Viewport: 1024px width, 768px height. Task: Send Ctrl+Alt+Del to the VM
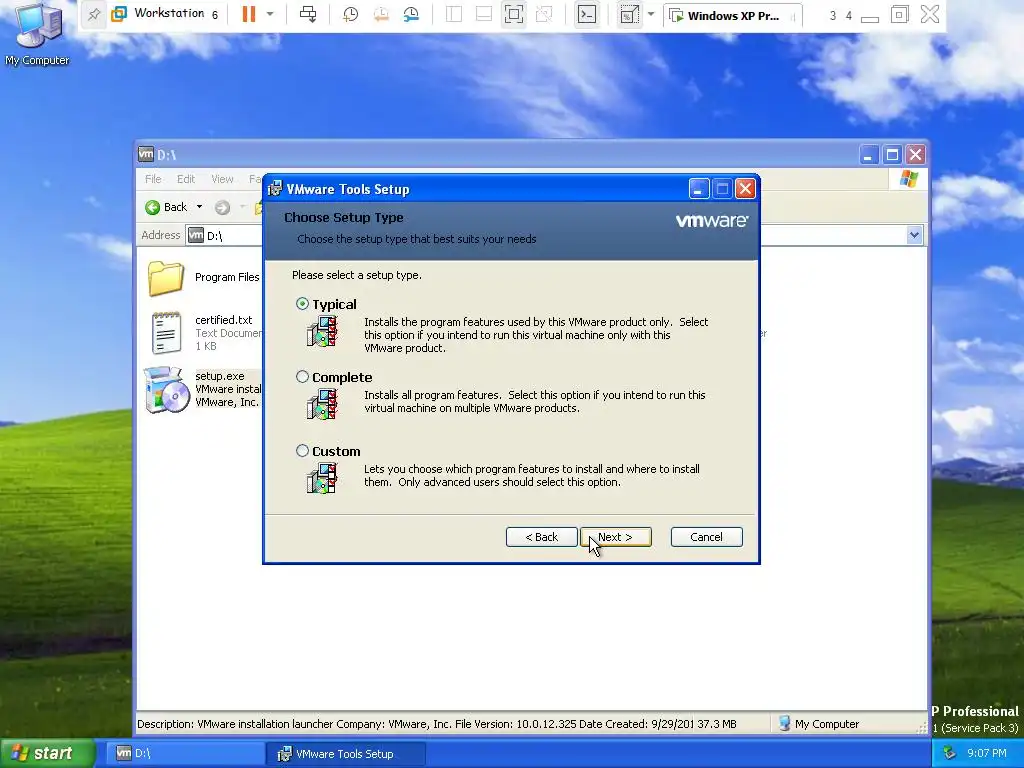308,14
